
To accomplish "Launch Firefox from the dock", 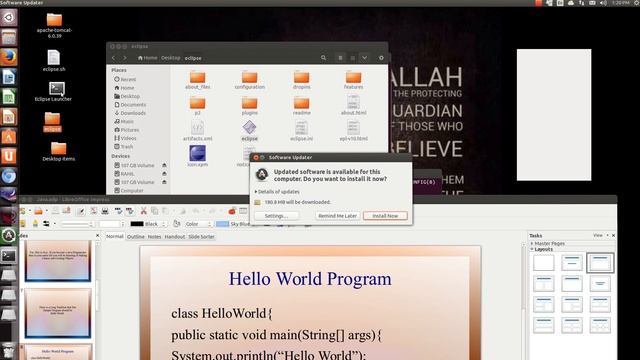I will coord(9,57).
